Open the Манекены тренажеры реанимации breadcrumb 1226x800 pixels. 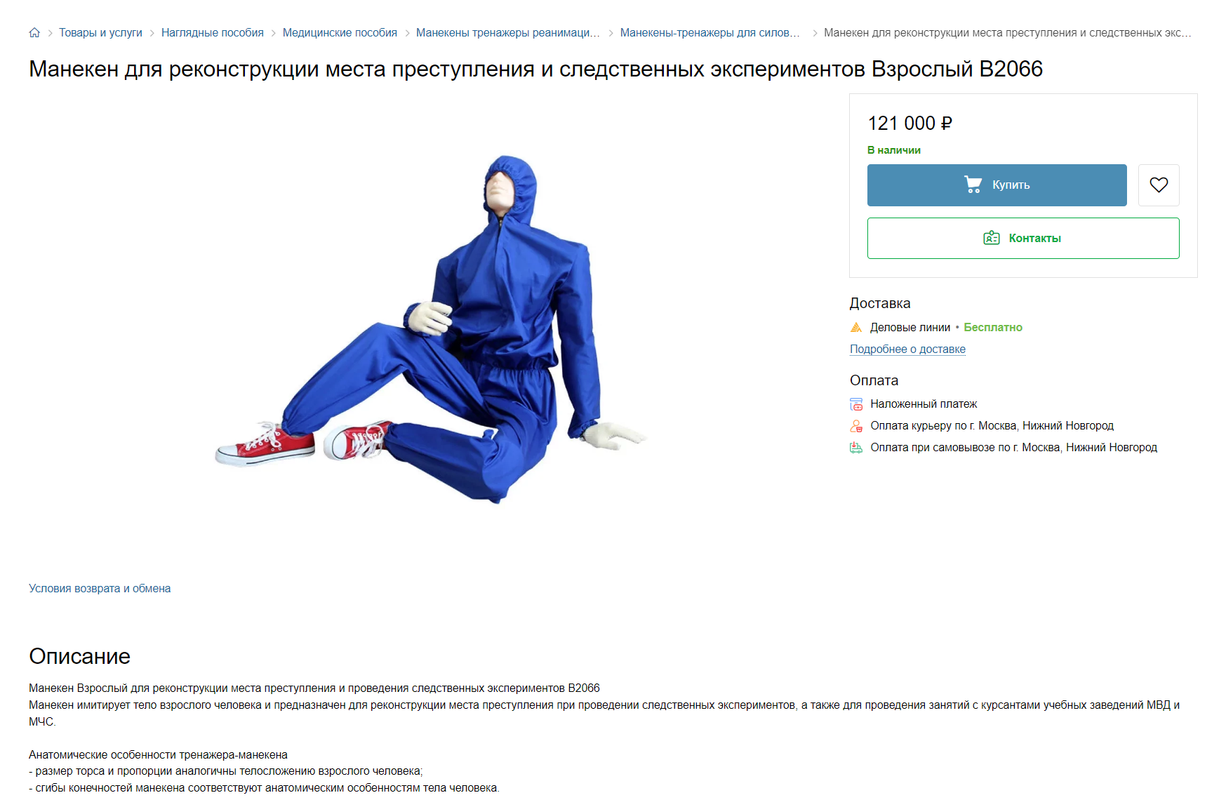coord(508,33)
